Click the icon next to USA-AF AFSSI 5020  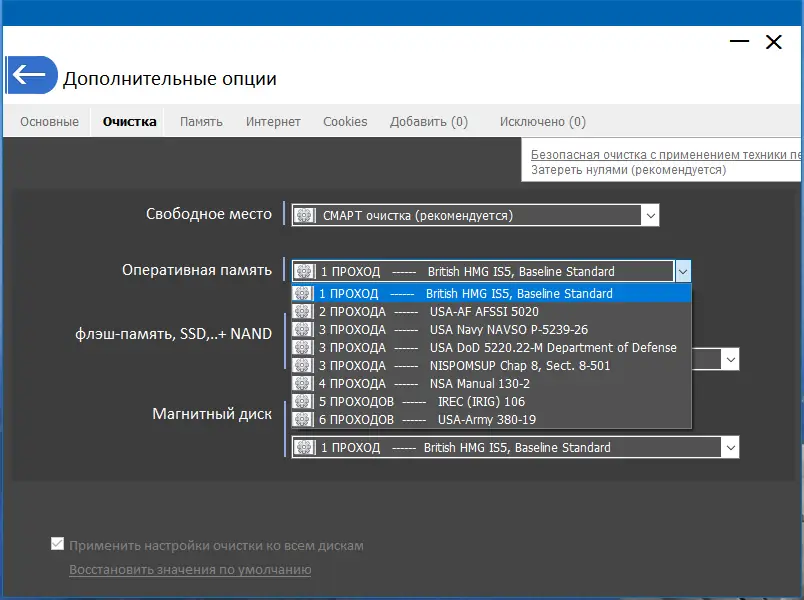pos(303,311)
